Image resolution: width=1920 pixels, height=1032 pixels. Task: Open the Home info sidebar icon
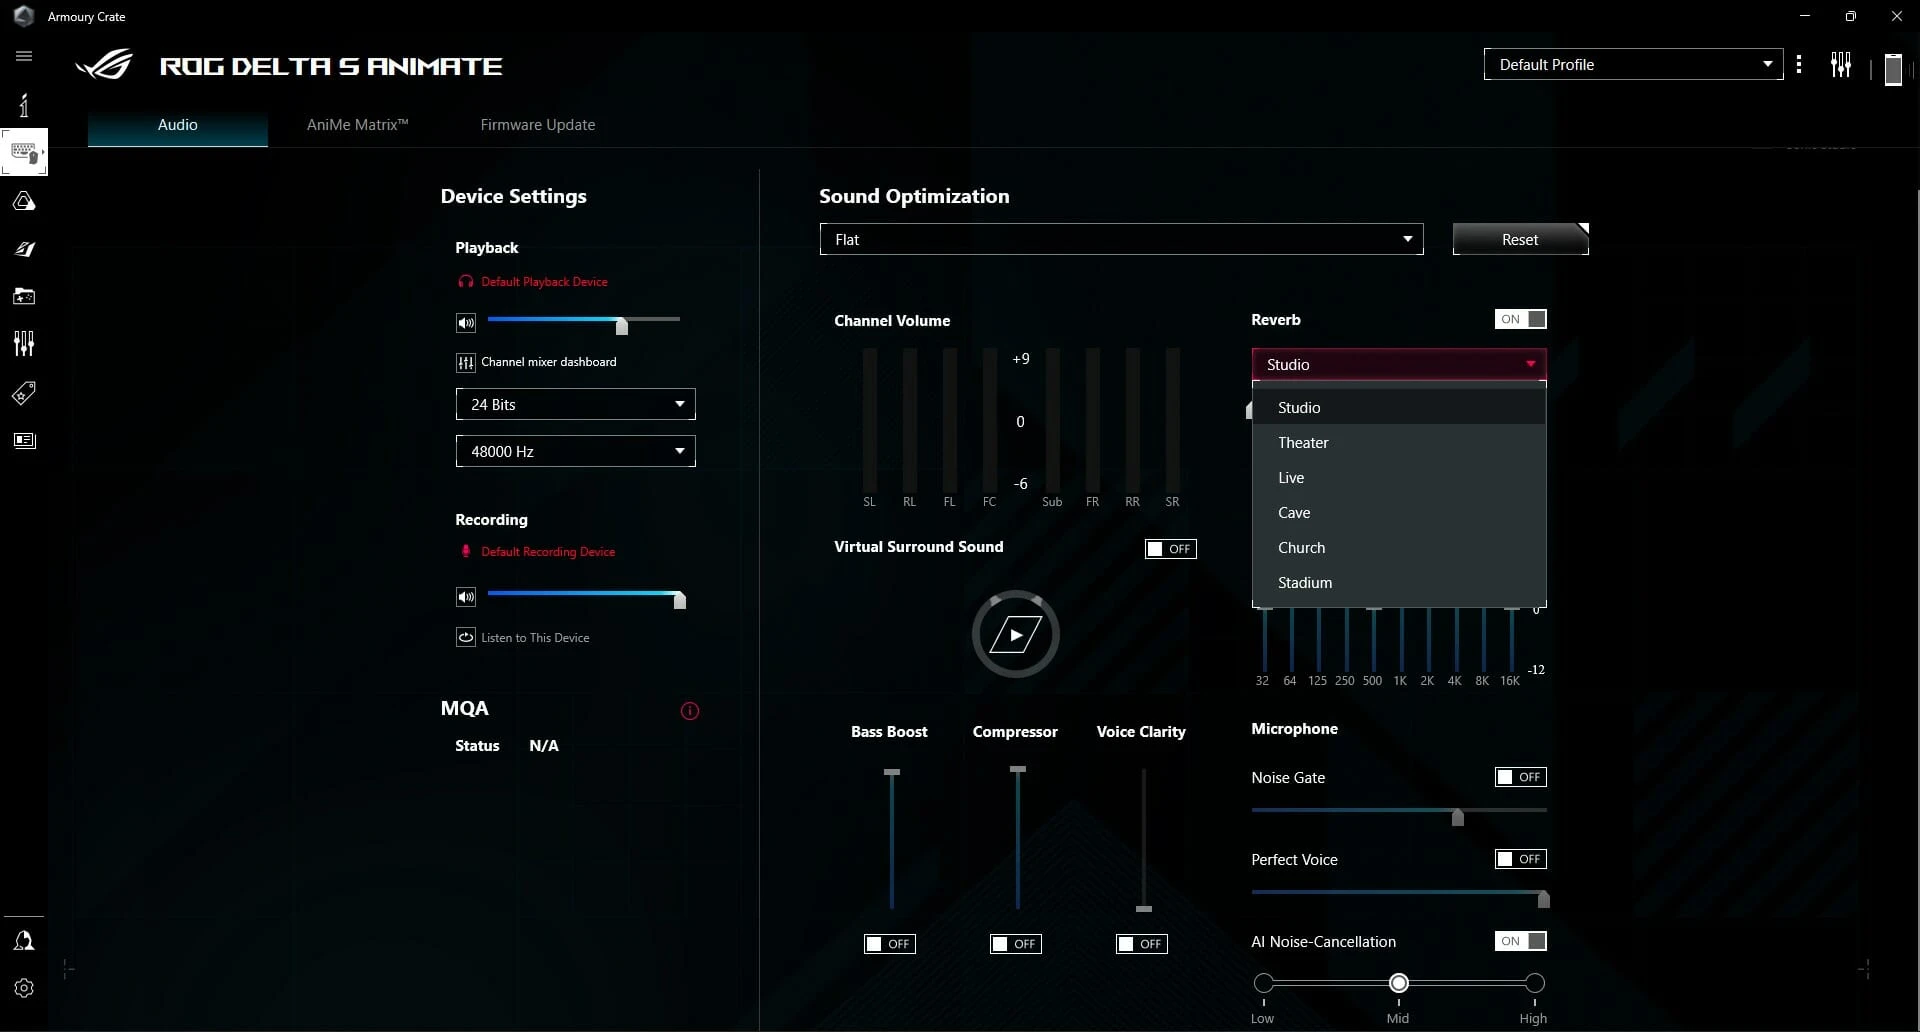tap(24, 105)
